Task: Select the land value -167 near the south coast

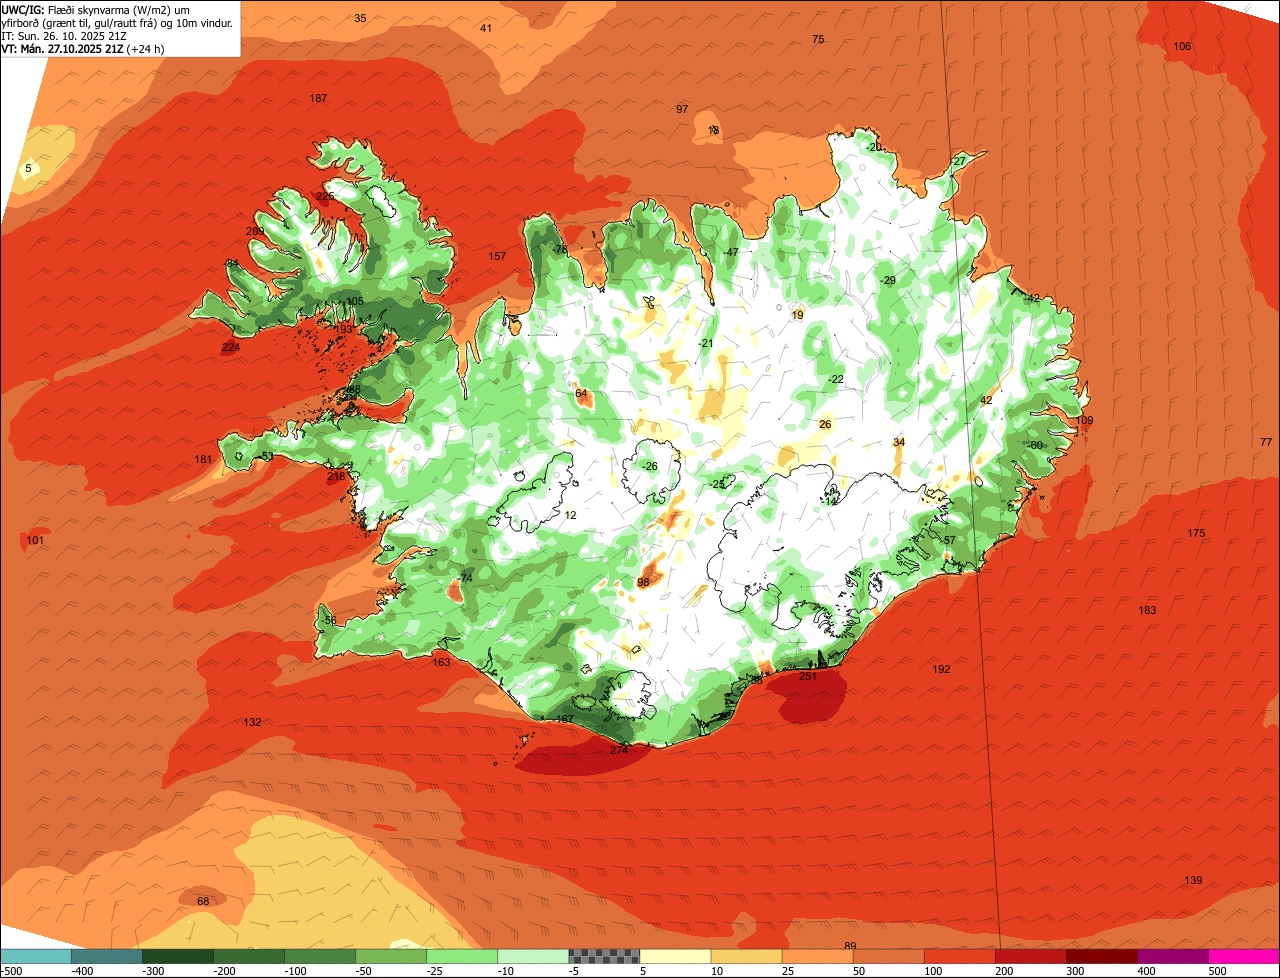Action: click(563, 719)
